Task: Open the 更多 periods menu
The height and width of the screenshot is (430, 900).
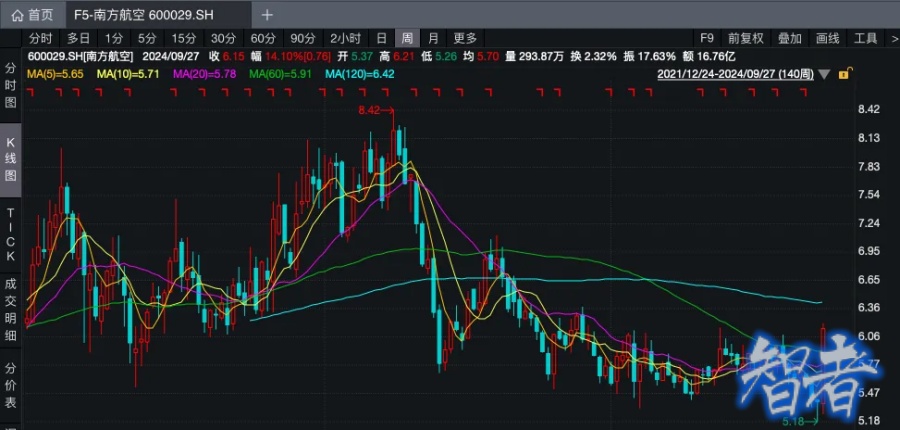Action: click(x=465, y=38)
